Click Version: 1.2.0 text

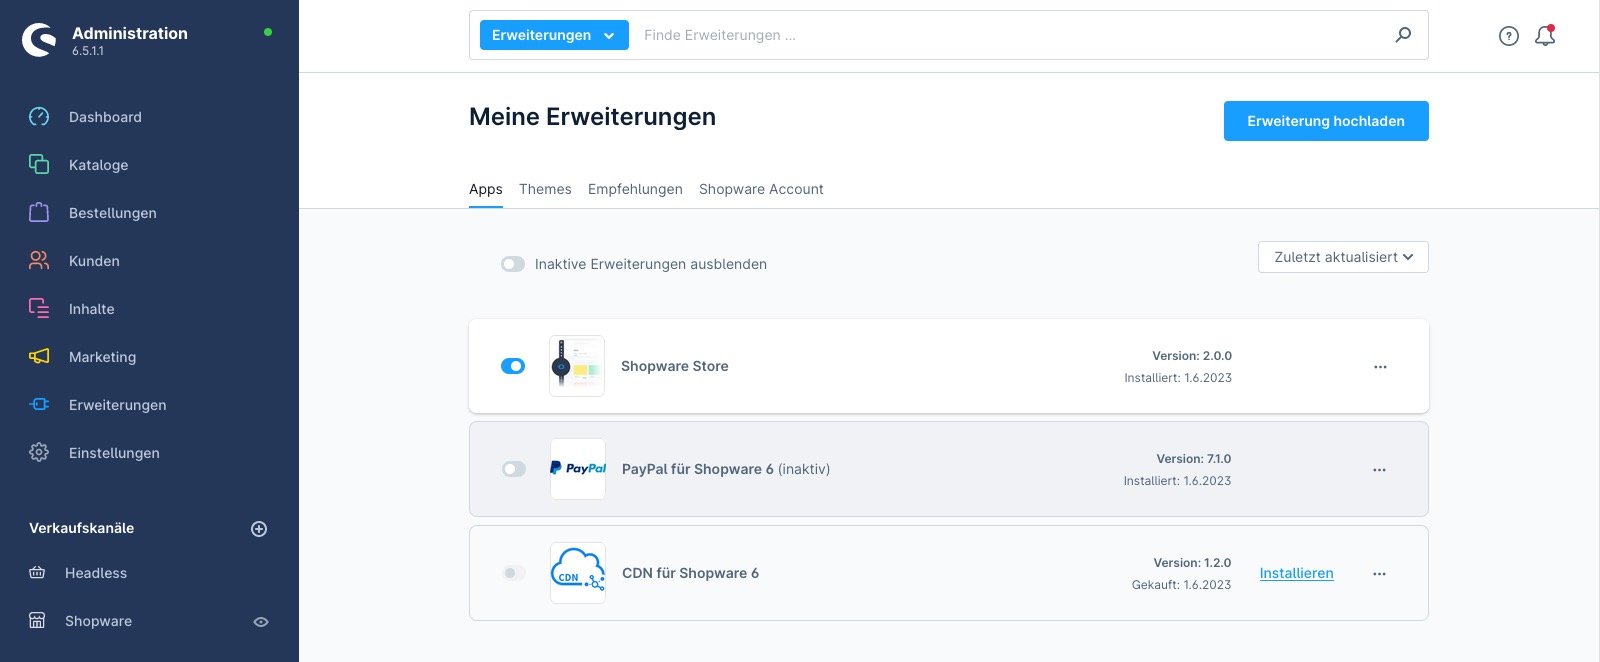[x=1192, y=563]
